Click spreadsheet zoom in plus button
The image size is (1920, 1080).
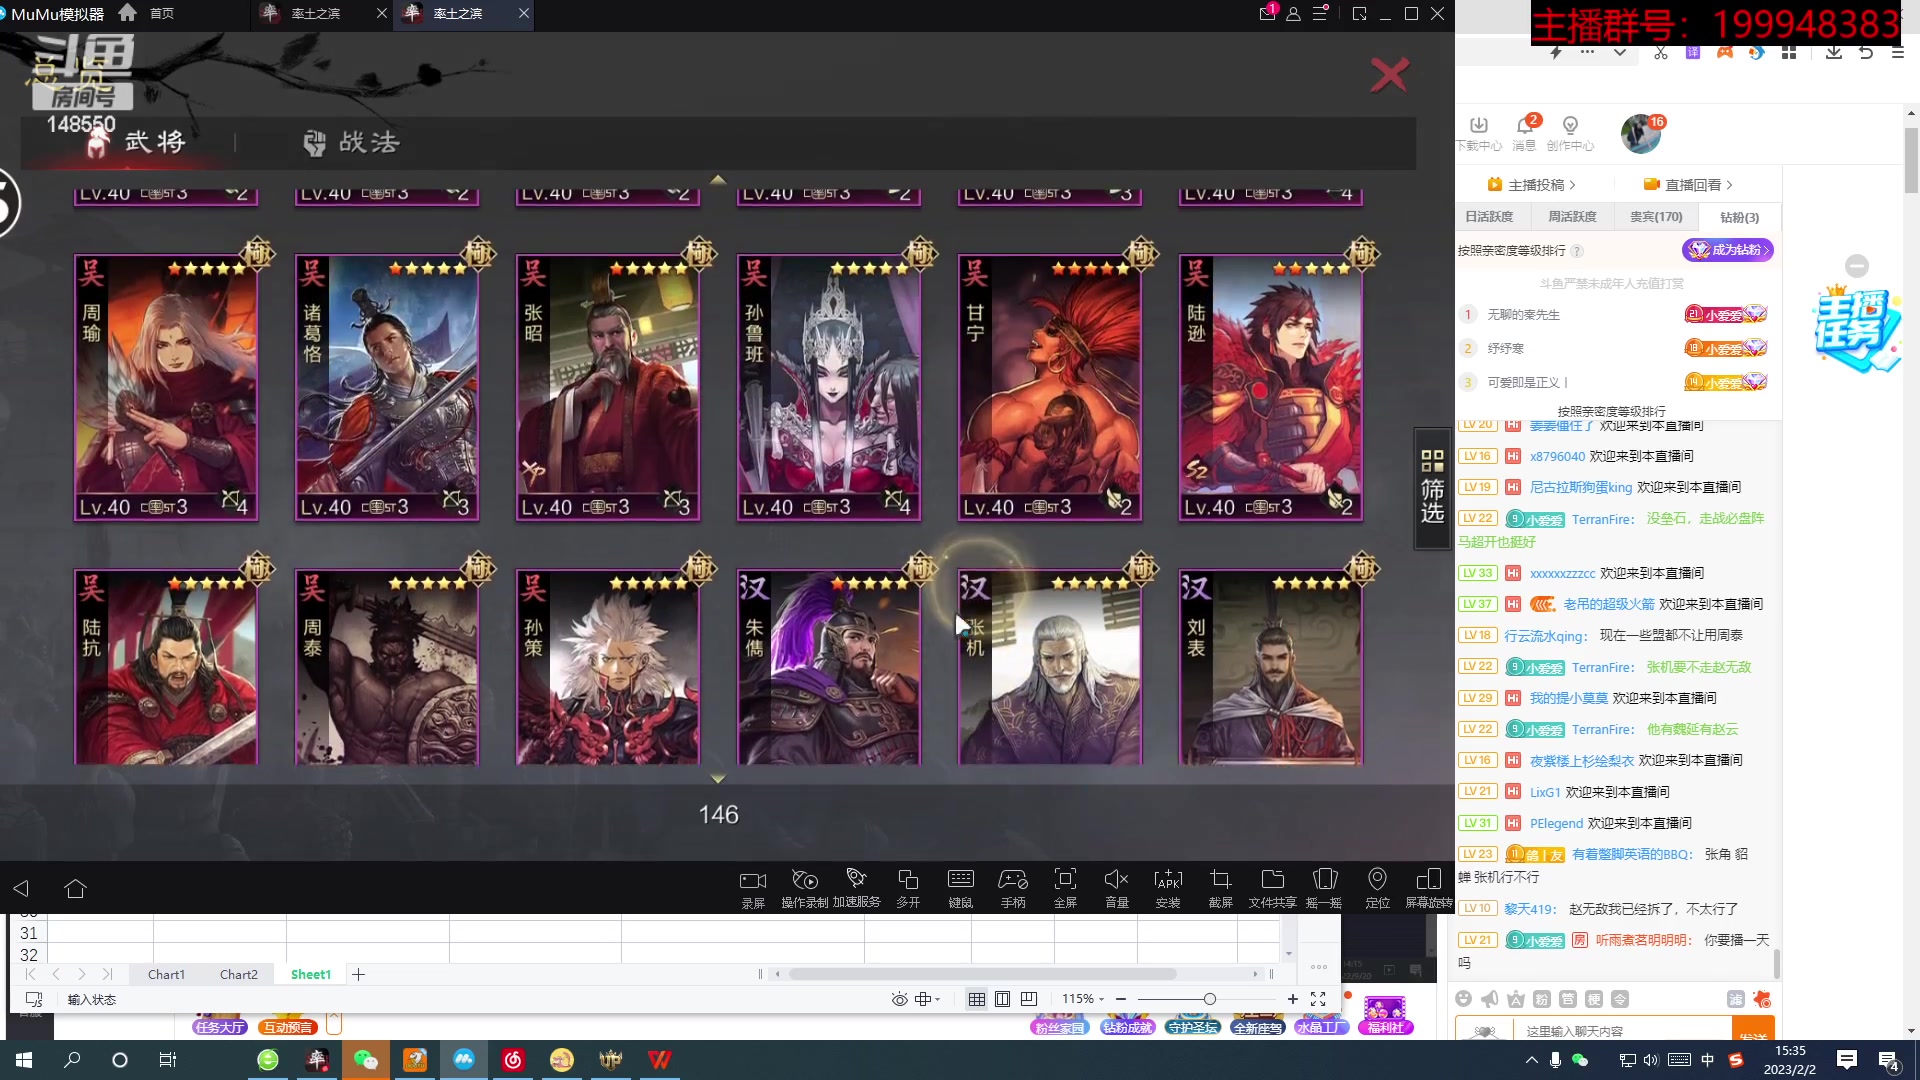pos(1293,999)
